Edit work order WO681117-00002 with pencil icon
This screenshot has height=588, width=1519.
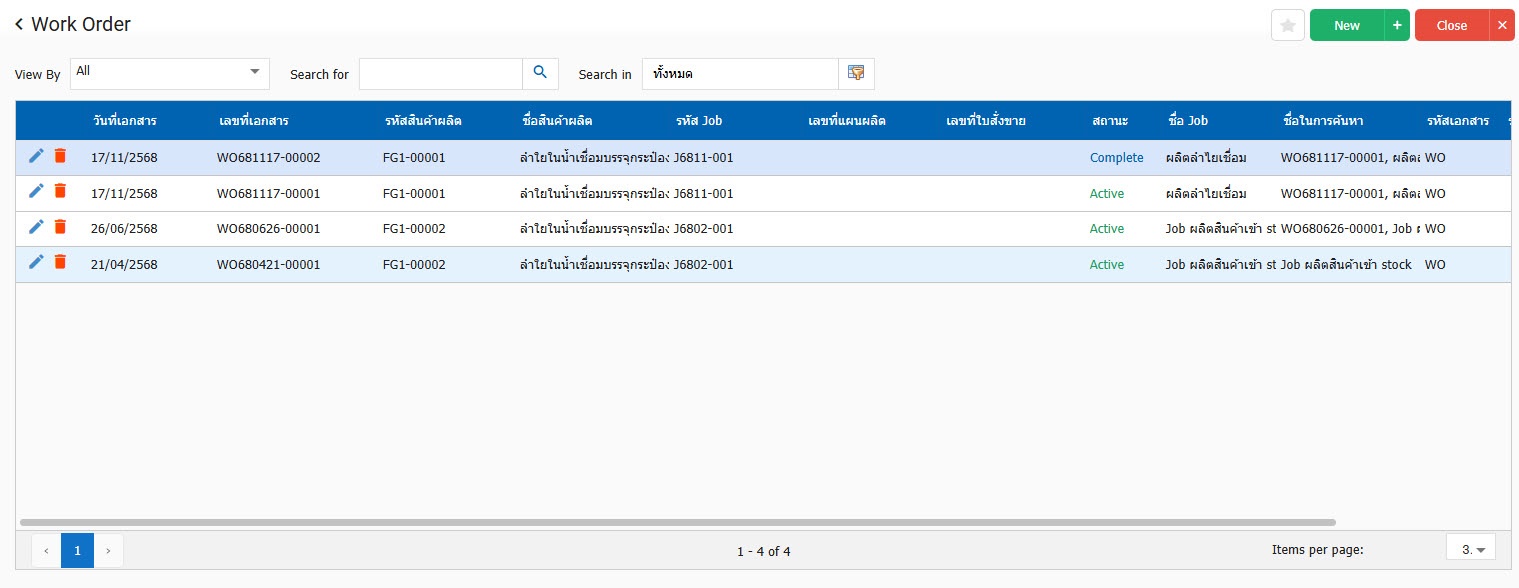point(36,156)
